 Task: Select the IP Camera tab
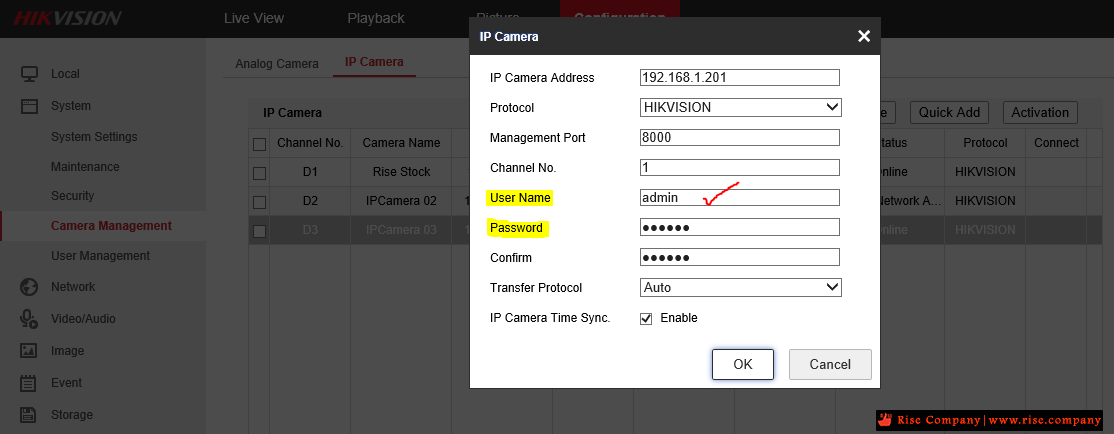pos(374,62)
